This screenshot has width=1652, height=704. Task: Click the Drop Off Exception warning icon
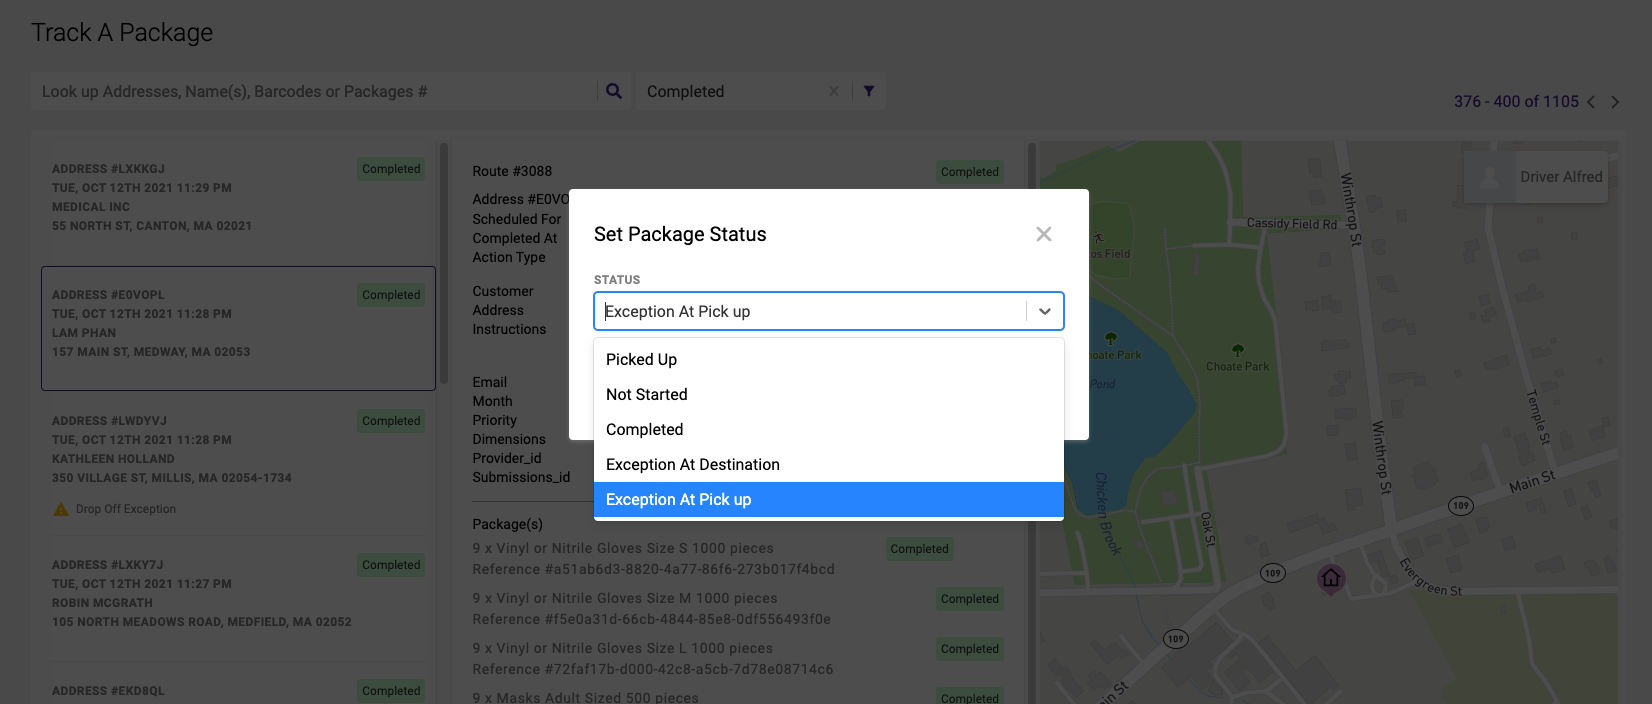coord(61,509)
